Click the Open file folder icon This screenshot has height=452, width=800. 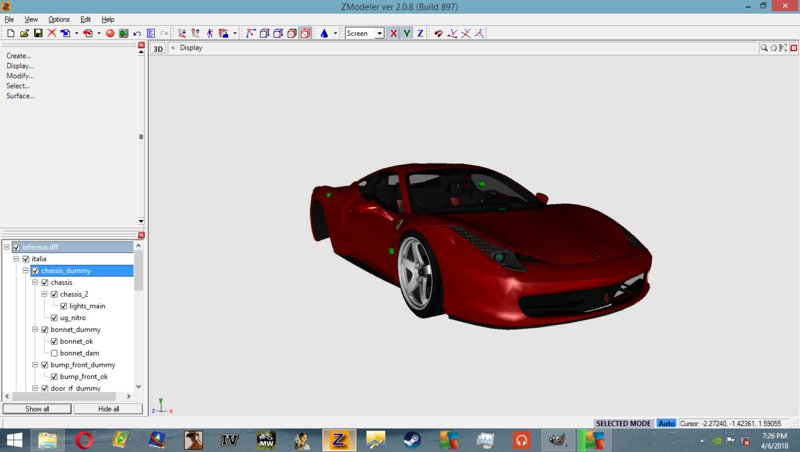tap(24, 33)
